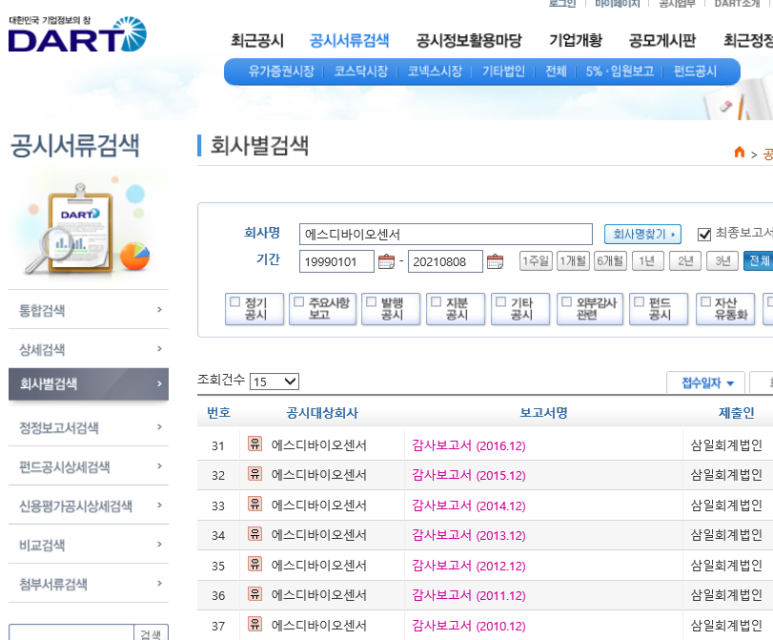Screen dimensions: 773x640
Task: Select the 1개월 period button
Action: [x=573, y=261]
